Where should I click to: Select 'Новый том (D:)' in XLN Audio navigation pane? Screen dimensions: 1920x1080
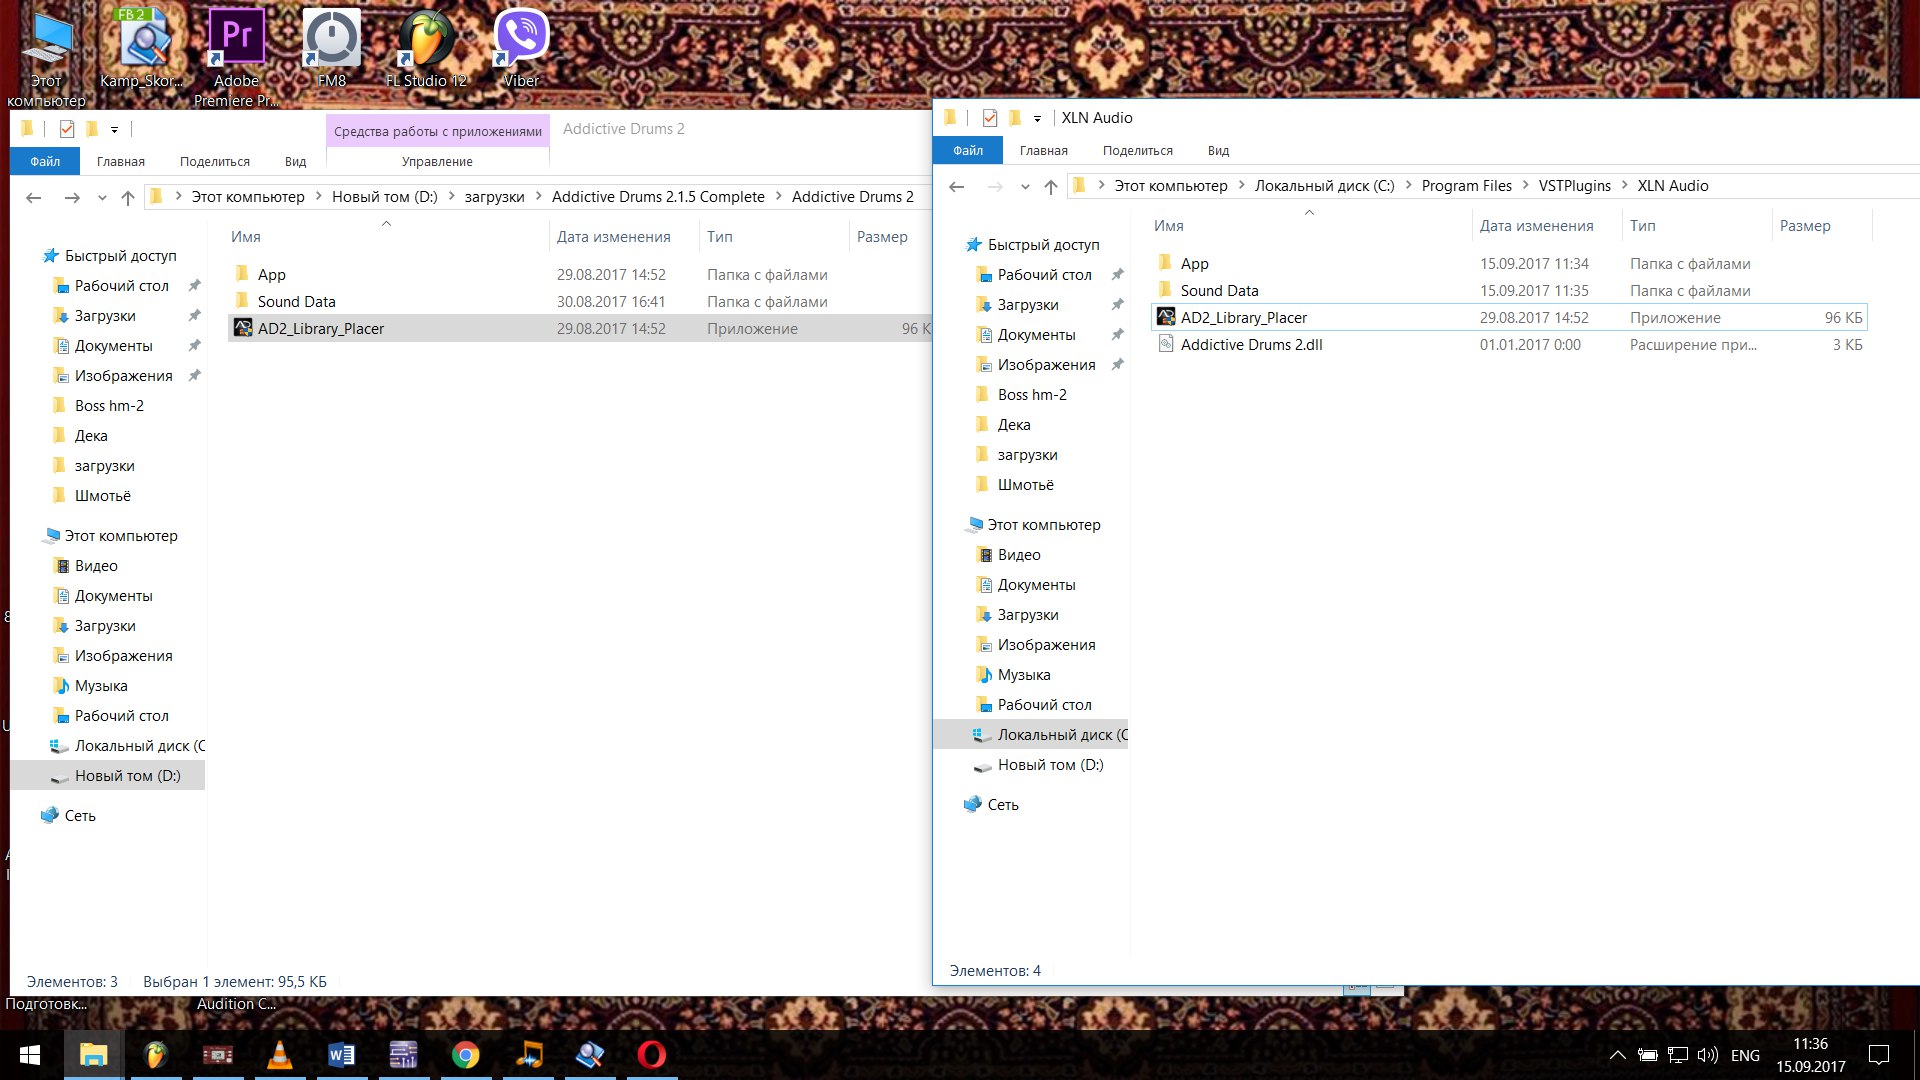1050,765
